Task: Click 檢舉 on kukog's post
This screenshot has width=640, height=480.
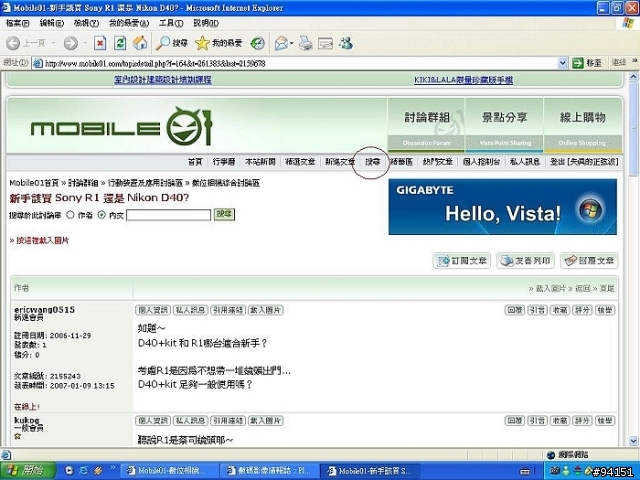Action: pyautogui.click(x=604, y=421)
